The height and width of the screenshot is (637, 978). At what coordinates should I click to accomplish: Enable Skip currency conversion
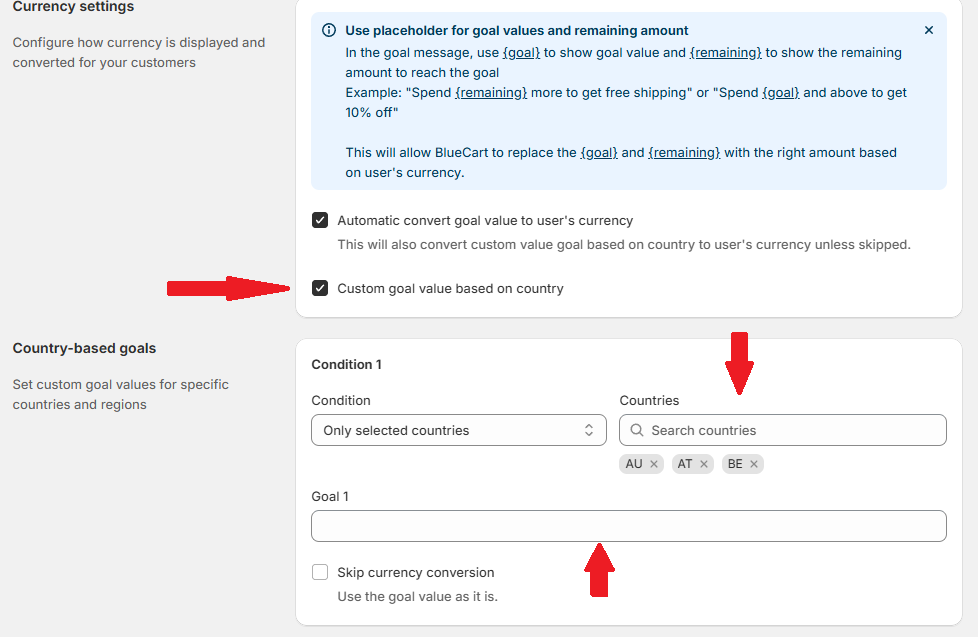[x=320, y=572]
